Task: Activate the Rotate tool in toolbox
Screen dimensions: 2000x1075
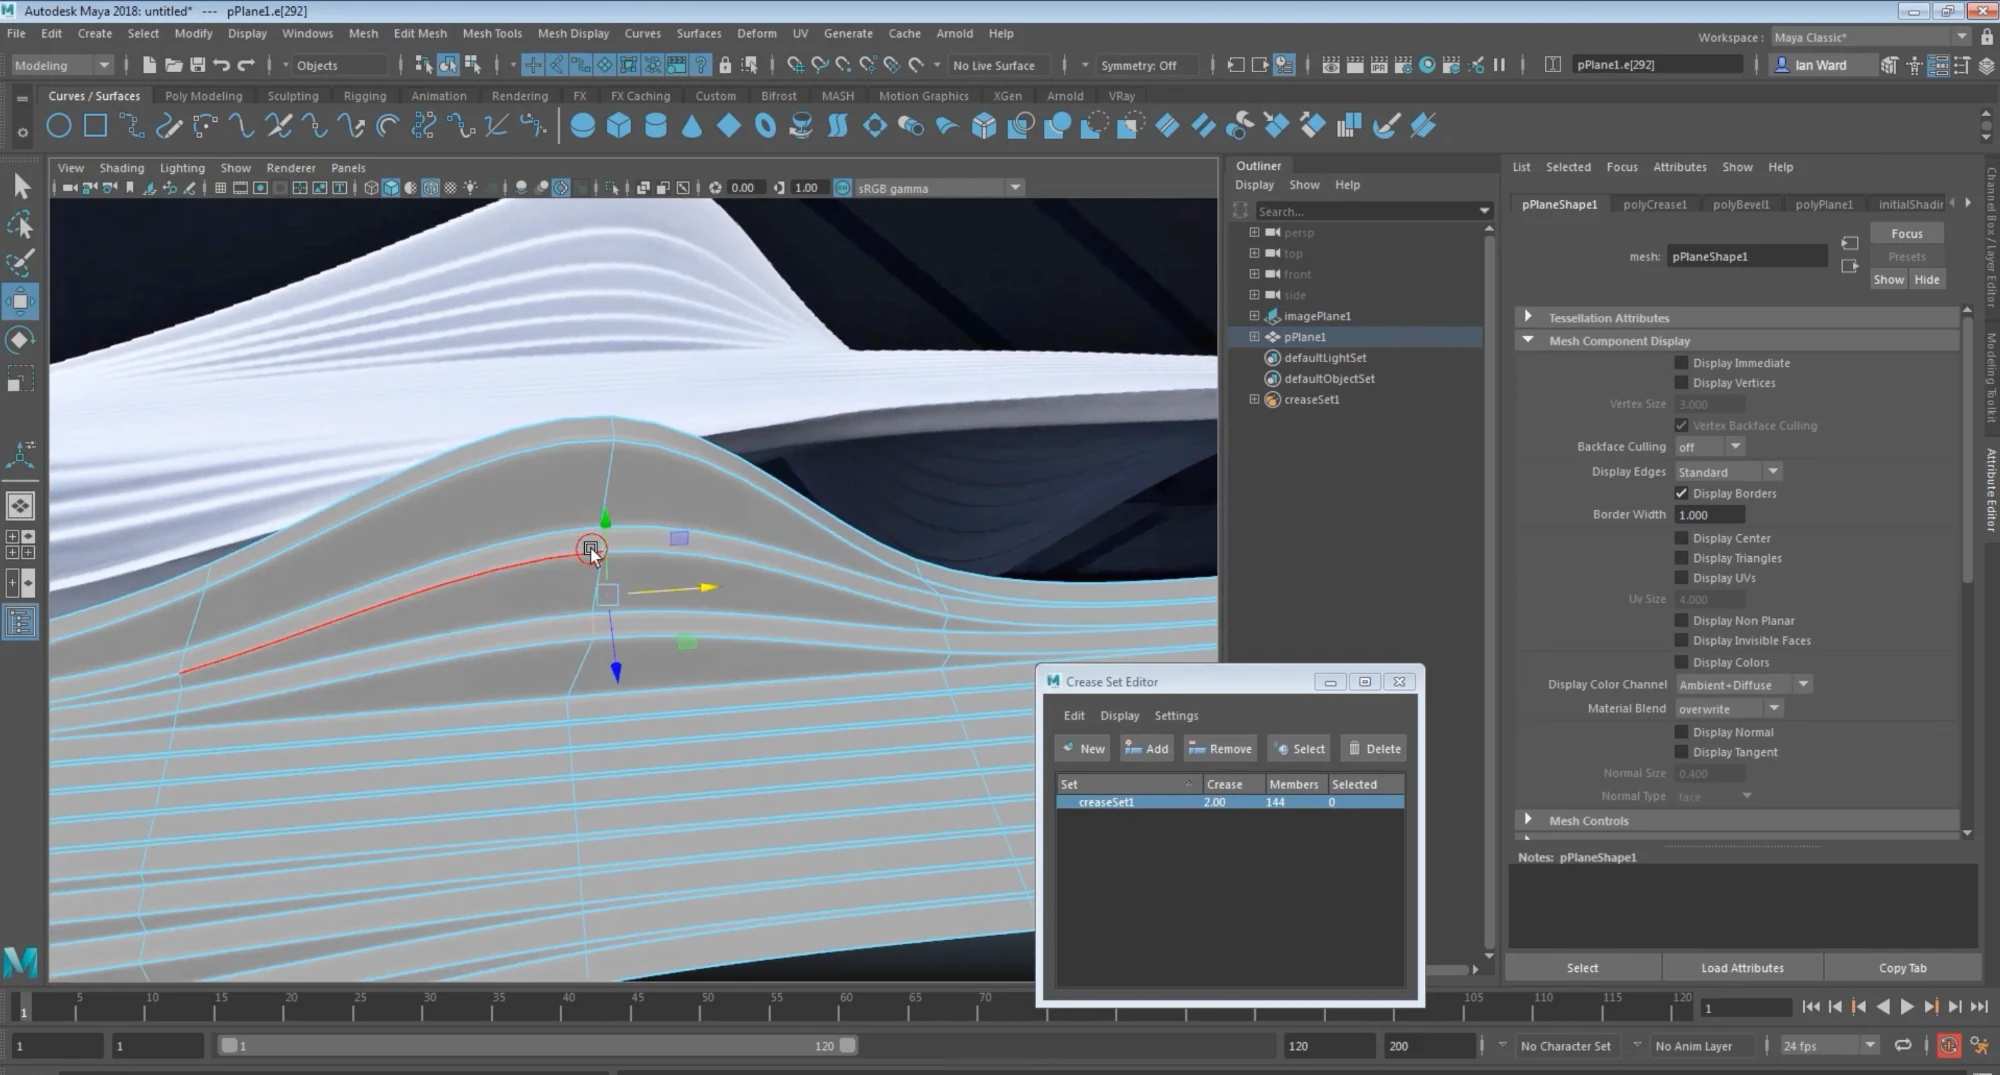Action: point(21,340)
